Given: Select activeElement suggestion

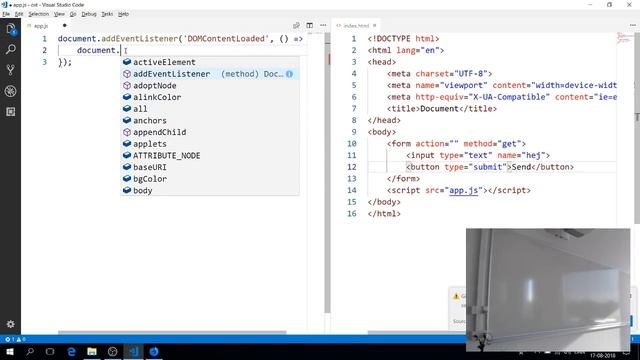Looking at the screenshot, I should (210, 62).
